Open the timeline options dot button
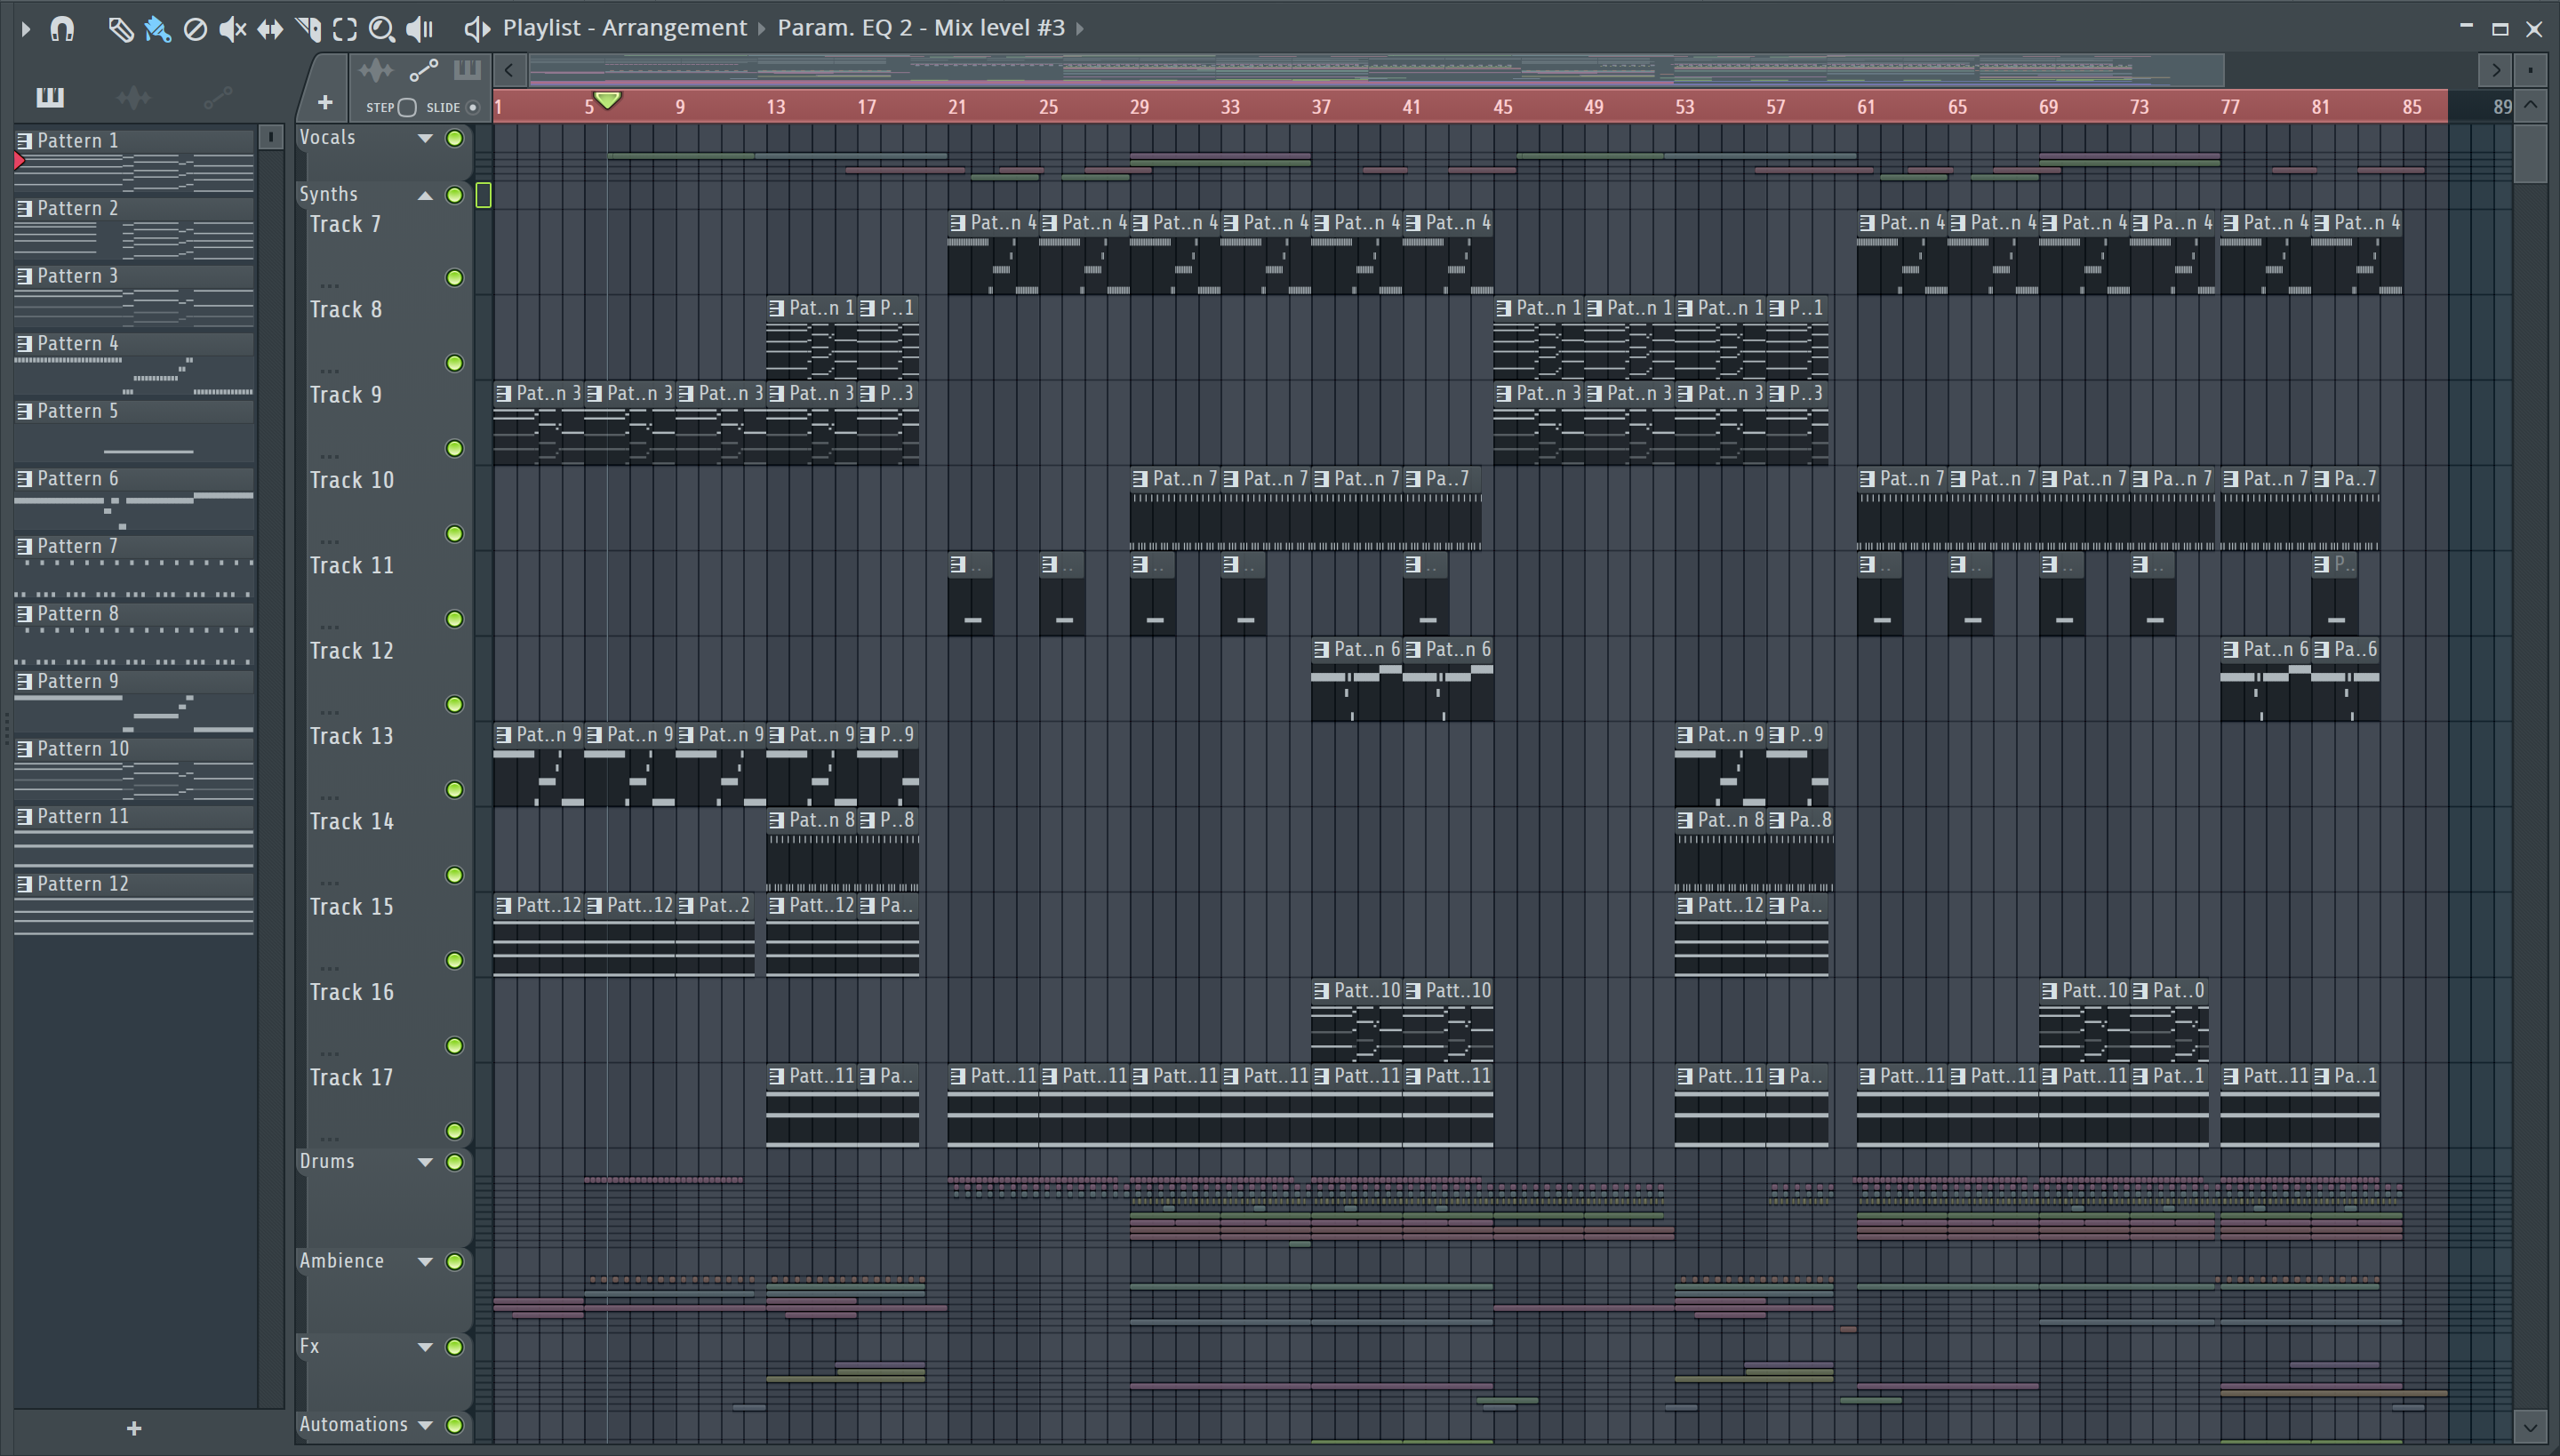Viewport: 2560px width, 1456px height. [x=2530, y=70]
